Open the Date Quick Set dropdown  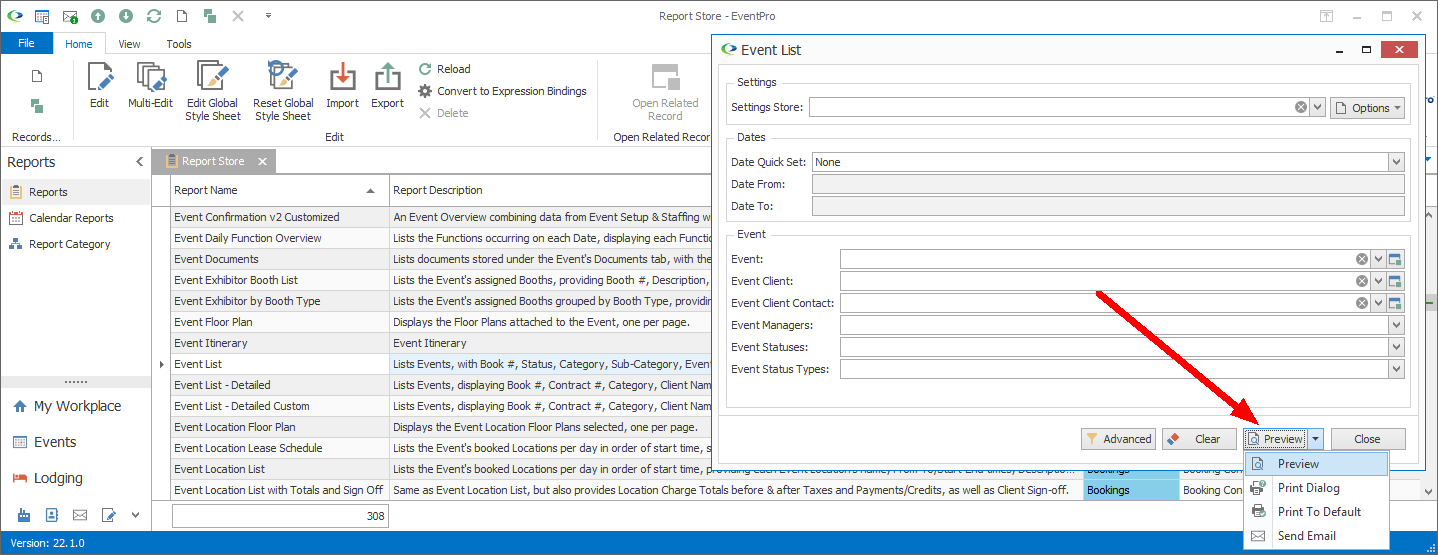tap(1396, 161)
